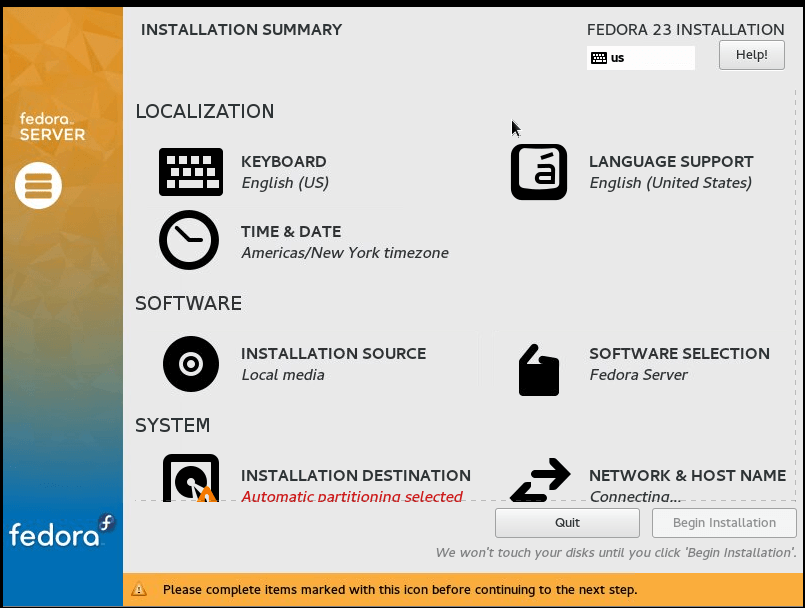Click the Help! button
The image size is (805, 608).
[x=752, y=55]
